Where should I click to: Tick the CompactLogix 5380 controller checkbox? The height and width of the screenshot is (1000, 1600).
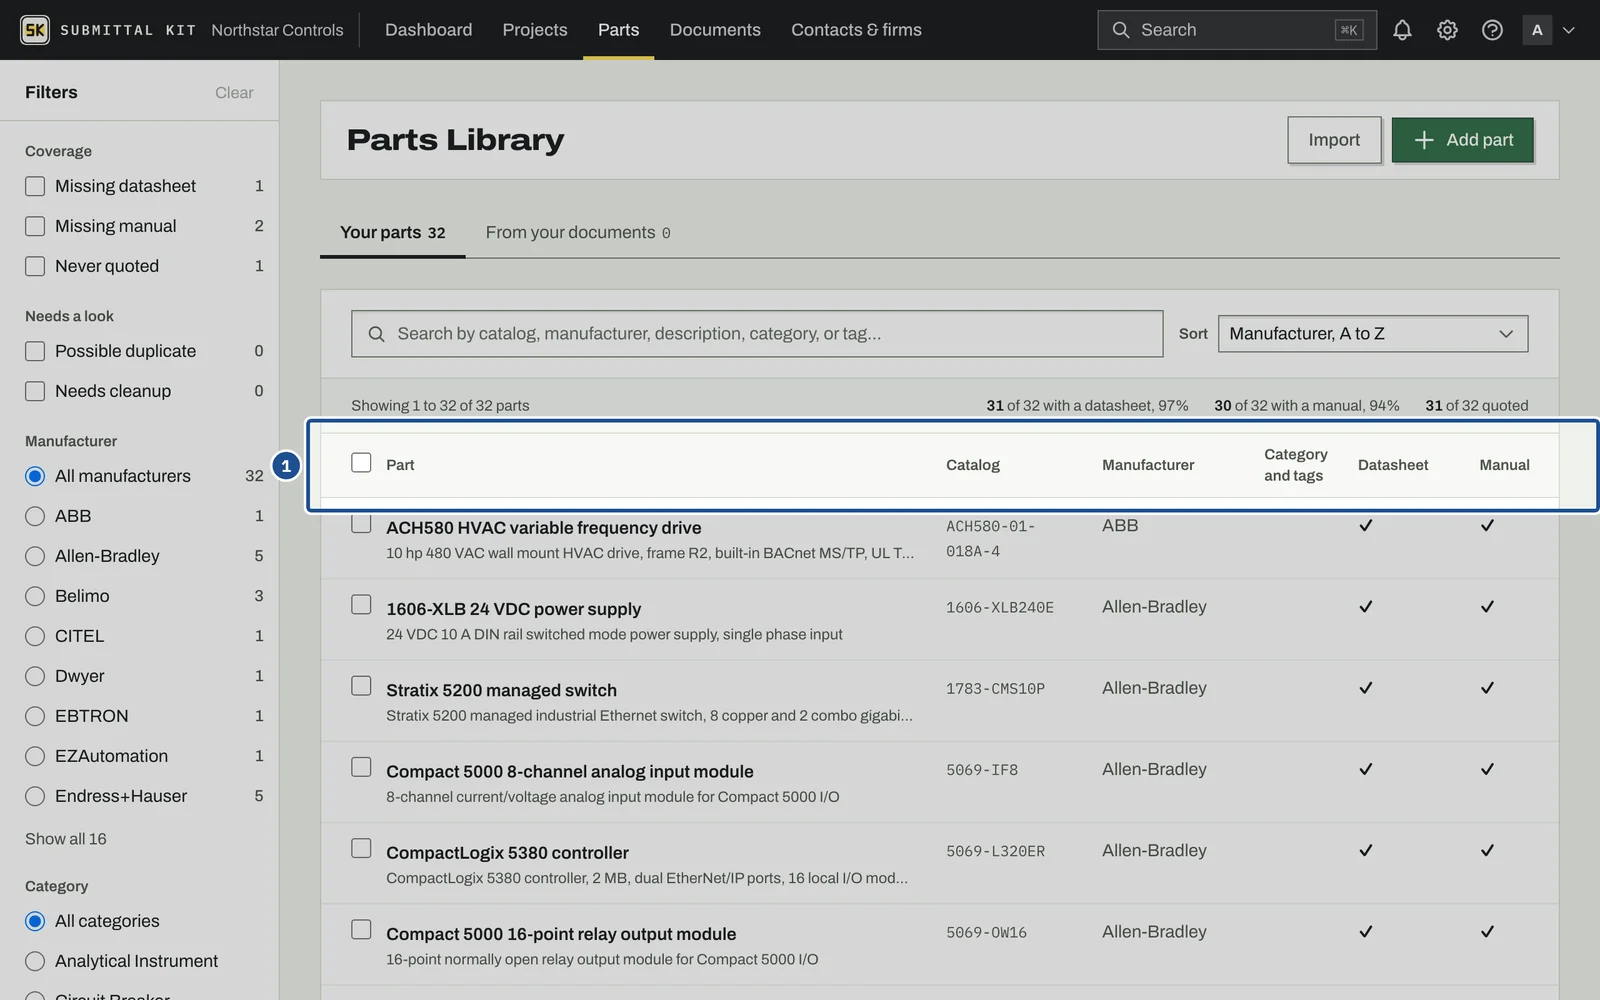coord(361,848)
